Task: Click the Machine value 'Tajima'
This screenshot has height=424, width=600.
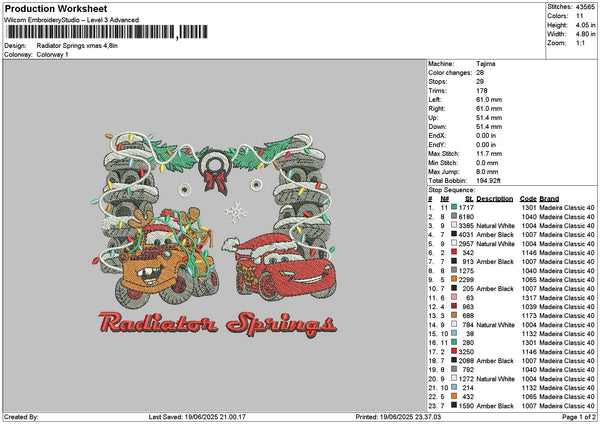Action: (x=486, y=64)
